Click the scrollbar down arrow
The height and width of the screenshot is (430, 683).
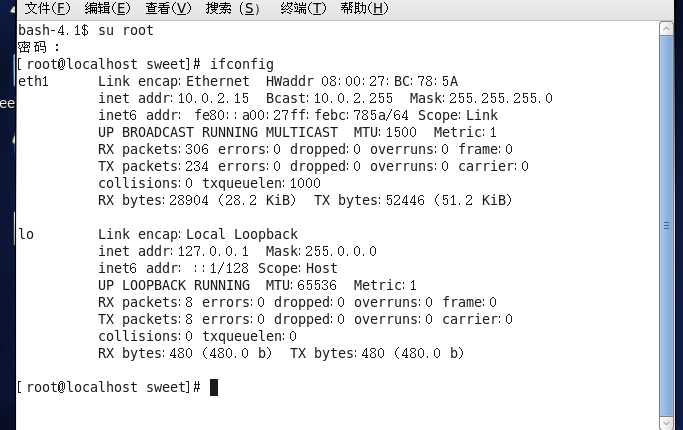[666, 421]
